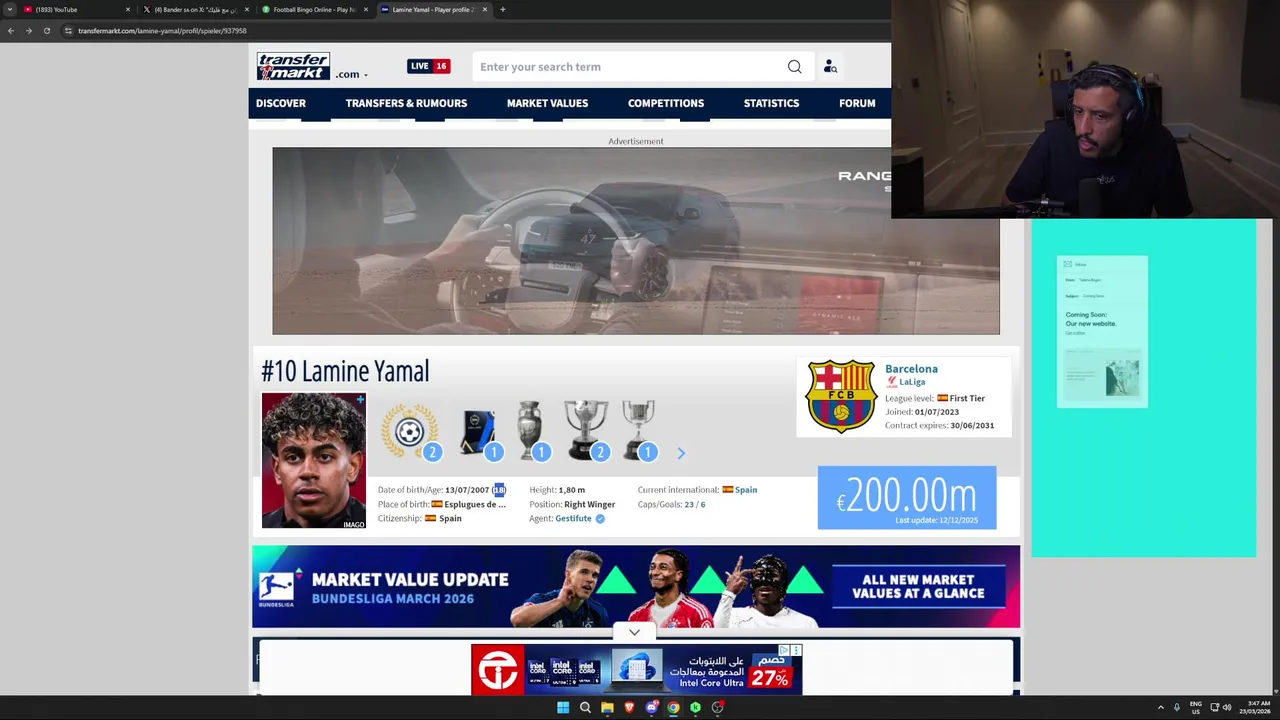Open the clock and date panel

[1254, 707]
